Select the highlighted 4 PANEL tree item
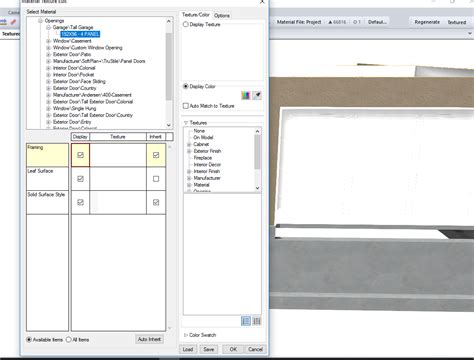 tap(80, 34)
